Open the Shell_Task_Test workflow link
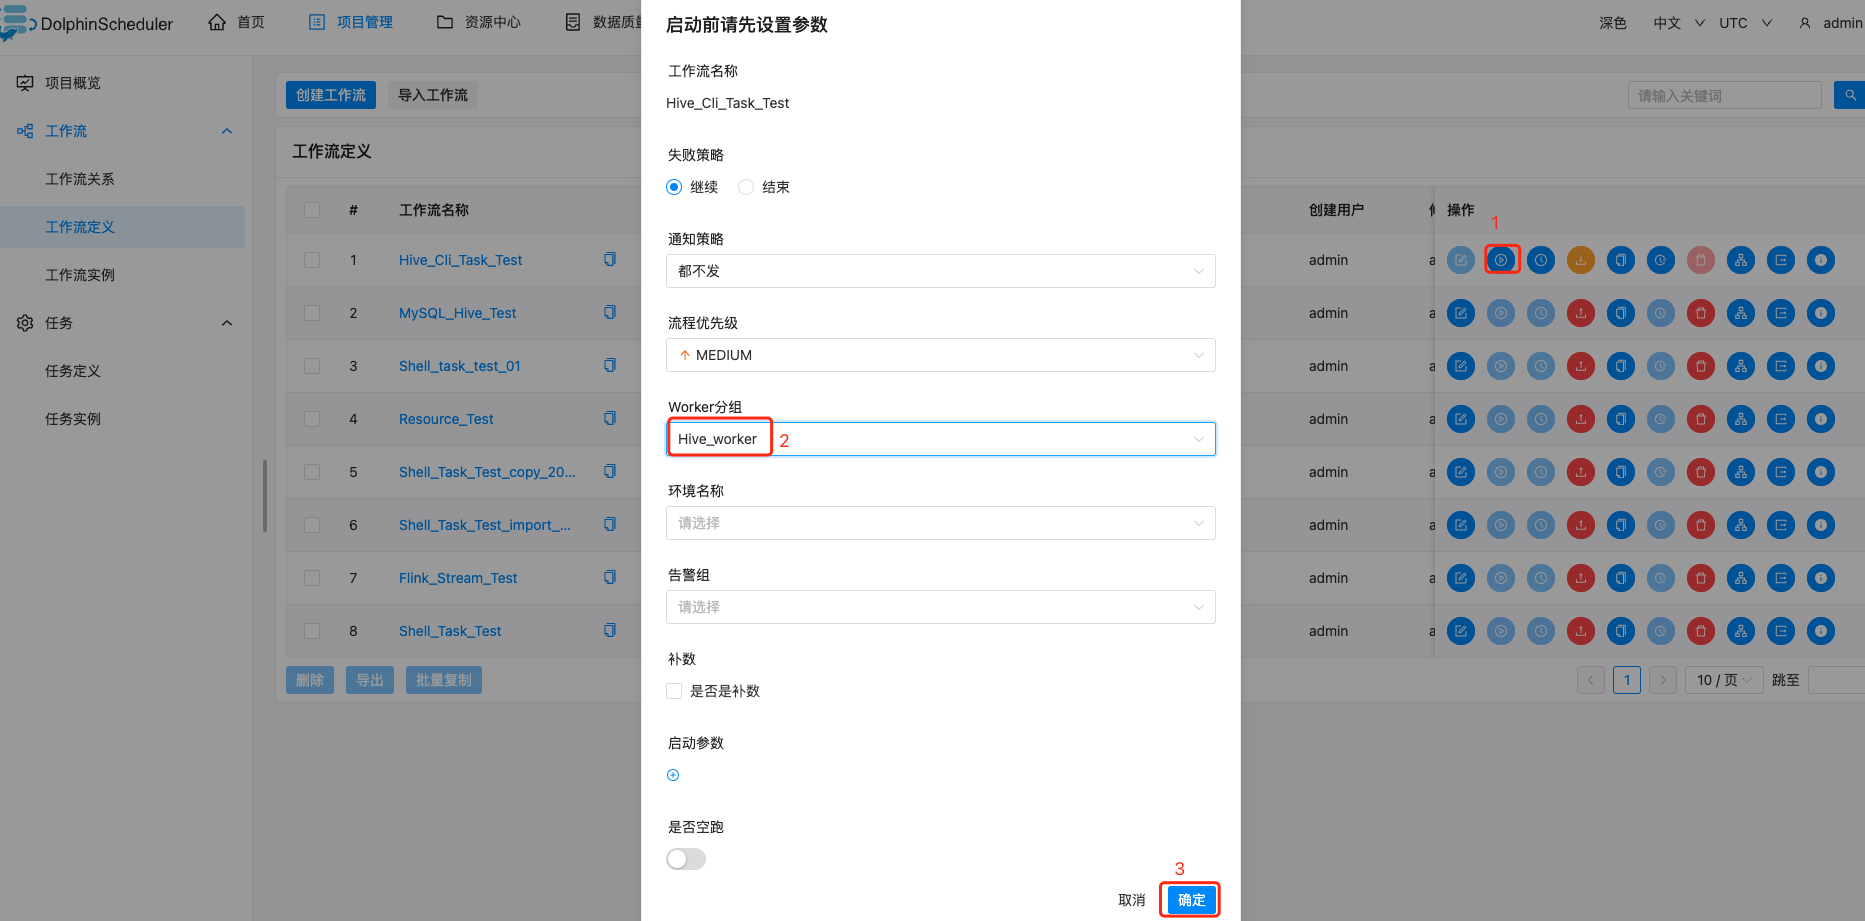This screenshot has width=1865, height=921. 450,631
